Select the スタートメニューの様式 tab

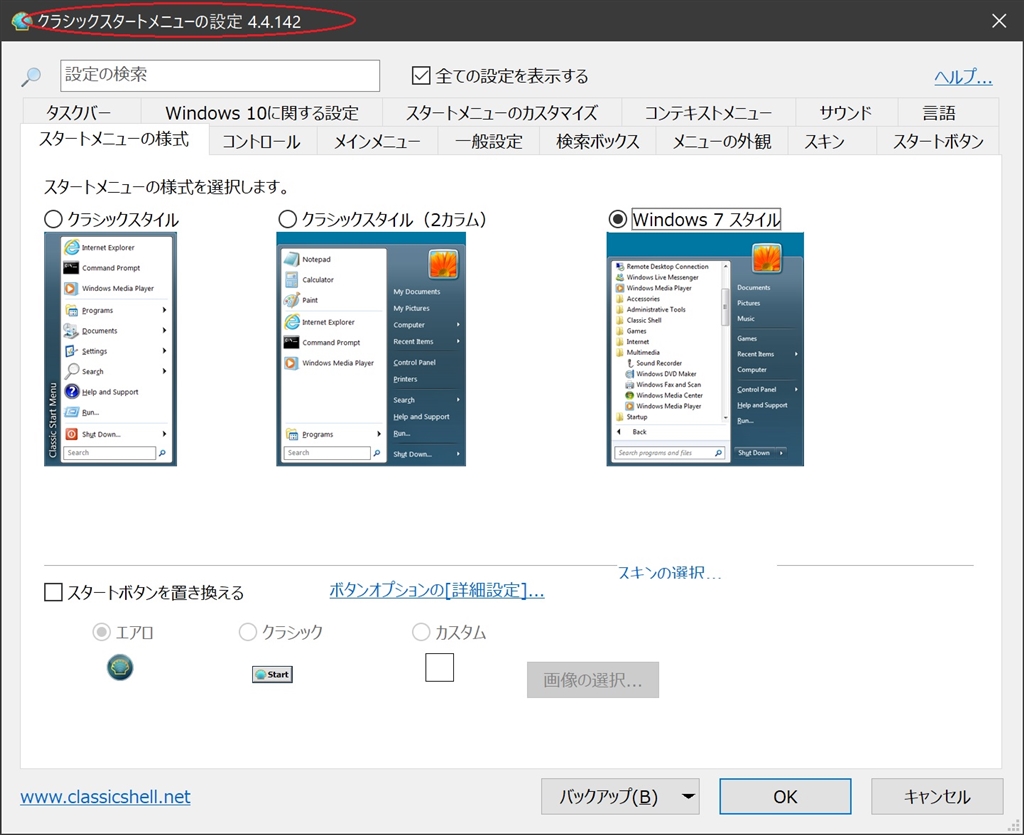pos(114,139)
